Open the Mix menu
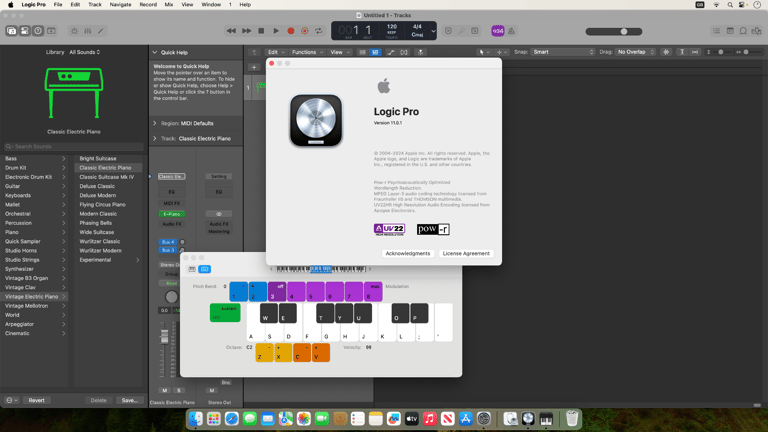This screenshot has height=432, width=768. [x=168, y=4]
